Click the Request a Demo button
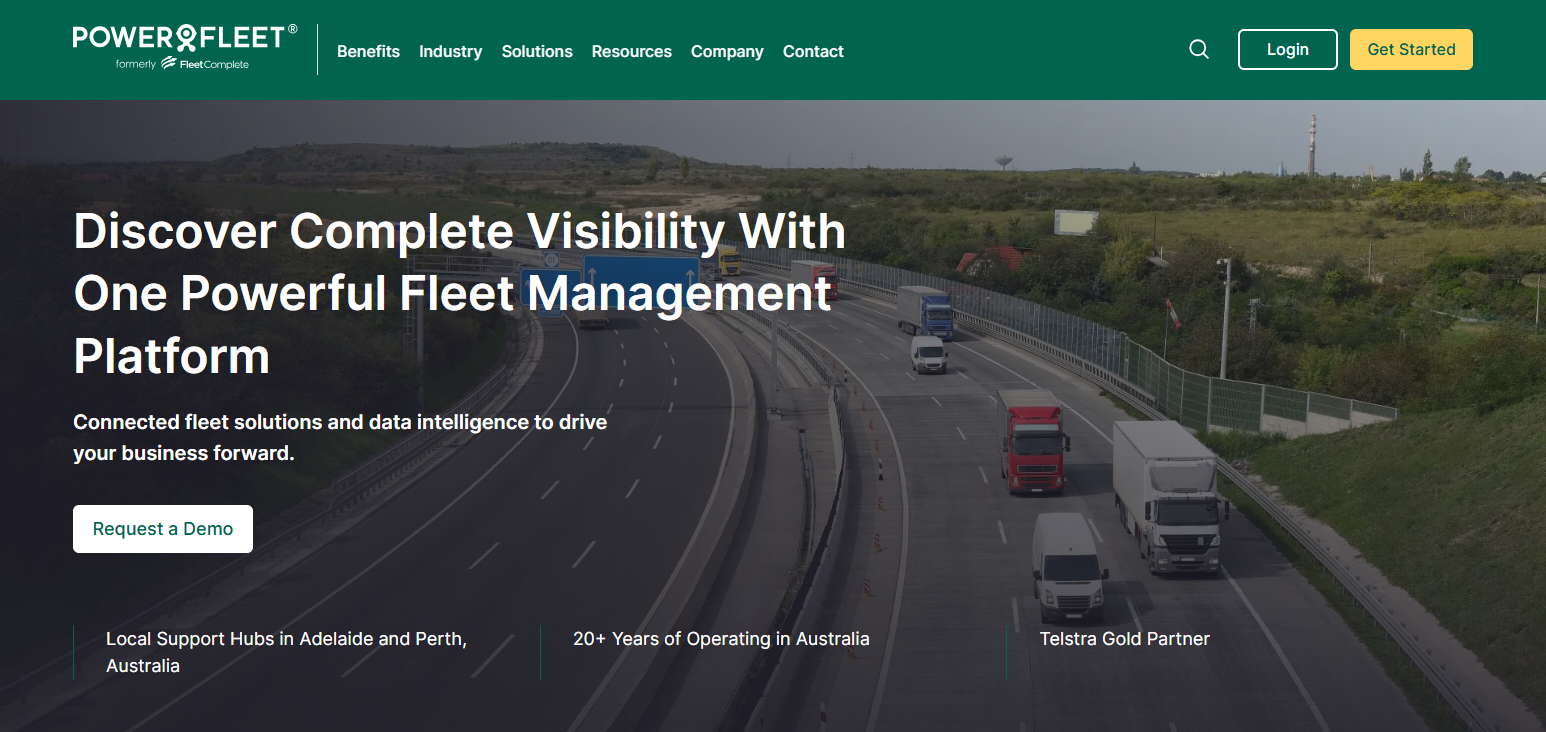The height and width of the screenshot is (732, 1546). click(163, 529)
